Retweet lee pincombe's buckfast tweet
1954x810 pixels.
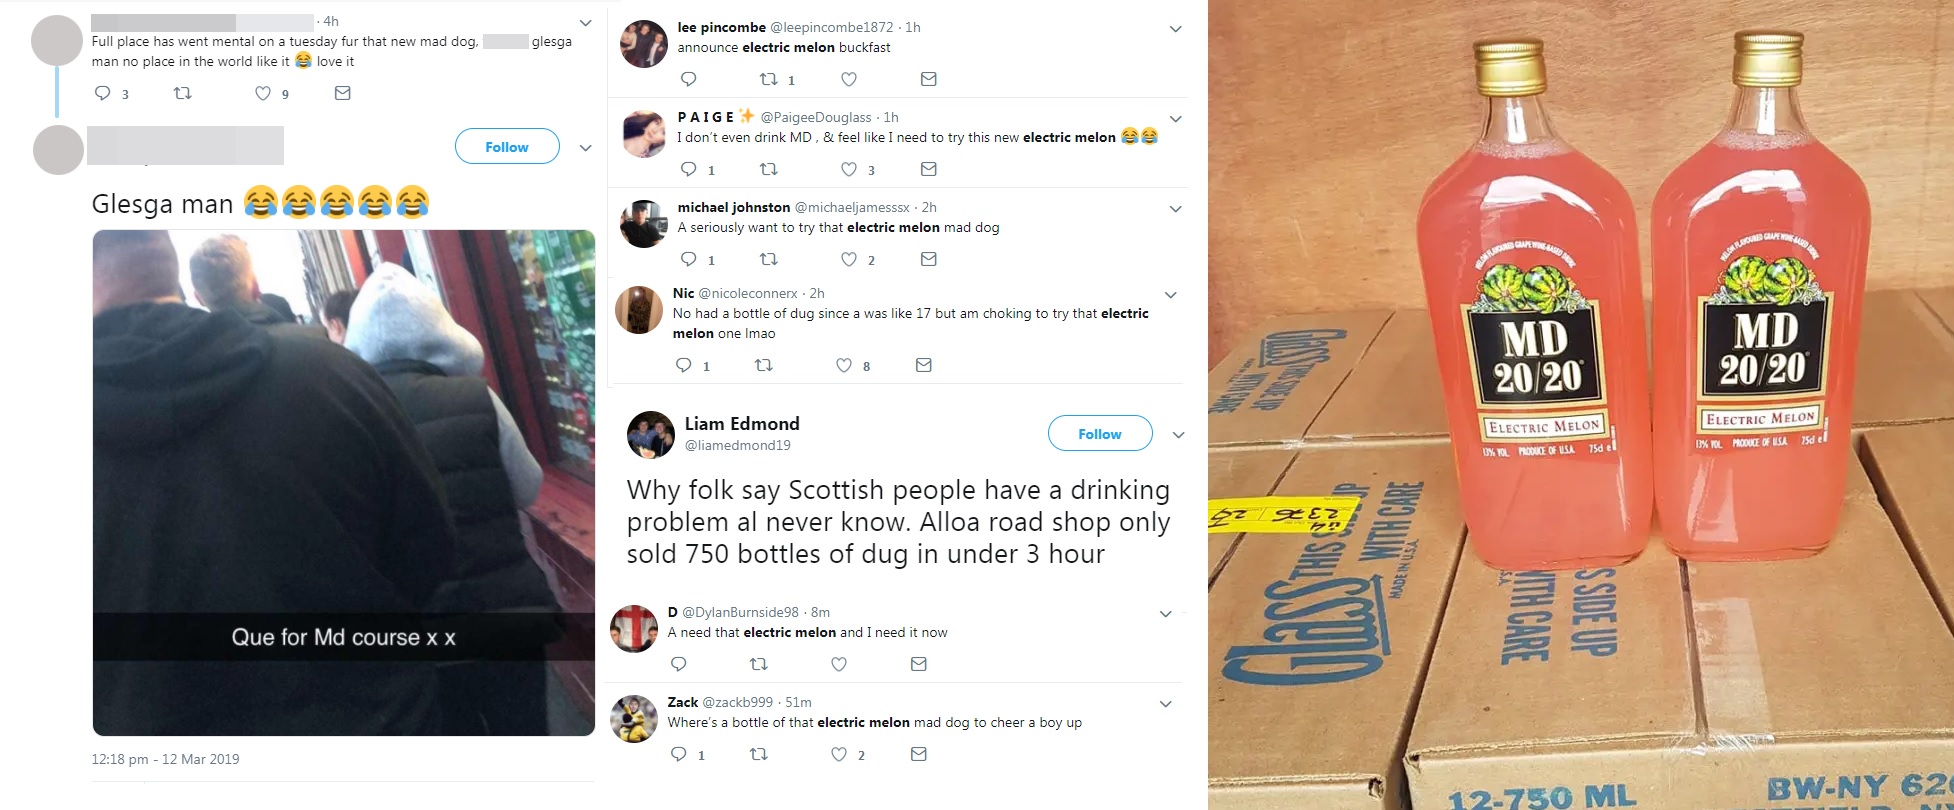point(768,79)
